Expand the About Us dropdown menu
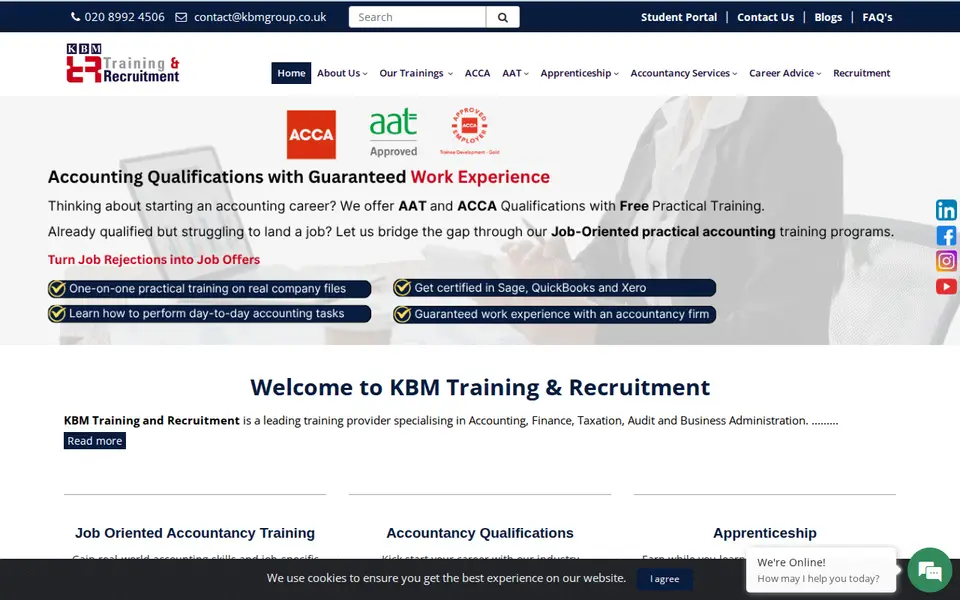This screenshot has height=600, width=960. click(342, 73)
